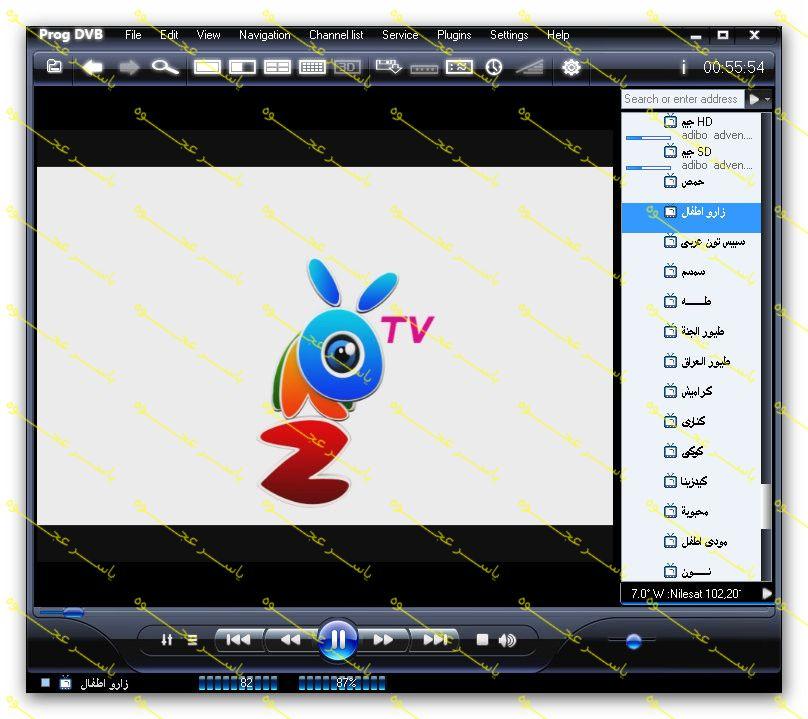The height and width of the screenshot is (719, 808).
Task: Open search with the magnifier icon
Action: click(165, 67)
